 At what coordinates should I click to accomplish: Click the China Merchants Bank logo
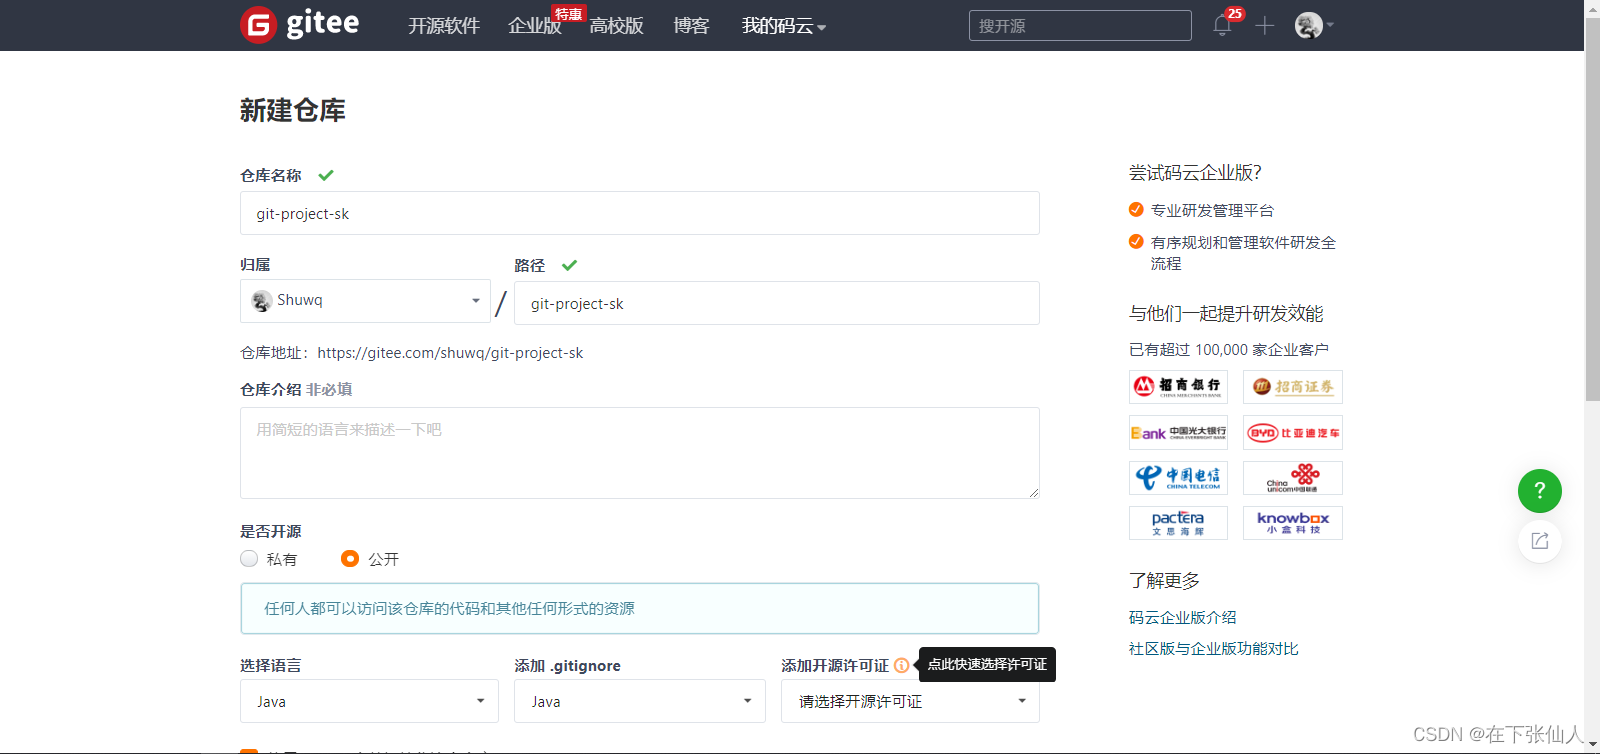coord(1178,387)
